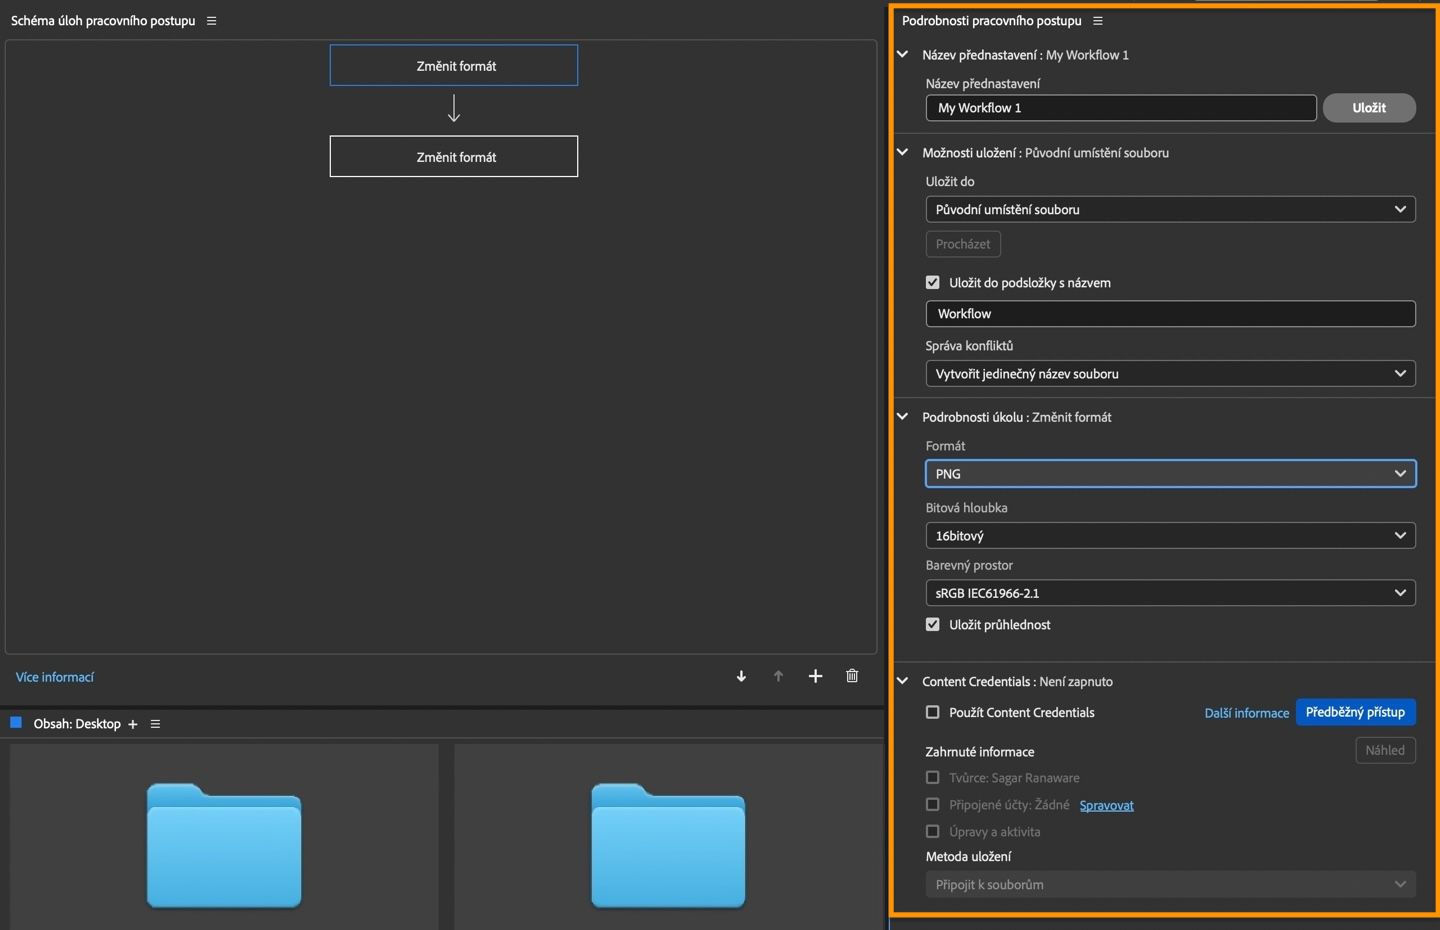This screenshot has height=930, width=1440.
Task: Open the Obsah: Desktop panel menu icon
Action: click(155, 724)
